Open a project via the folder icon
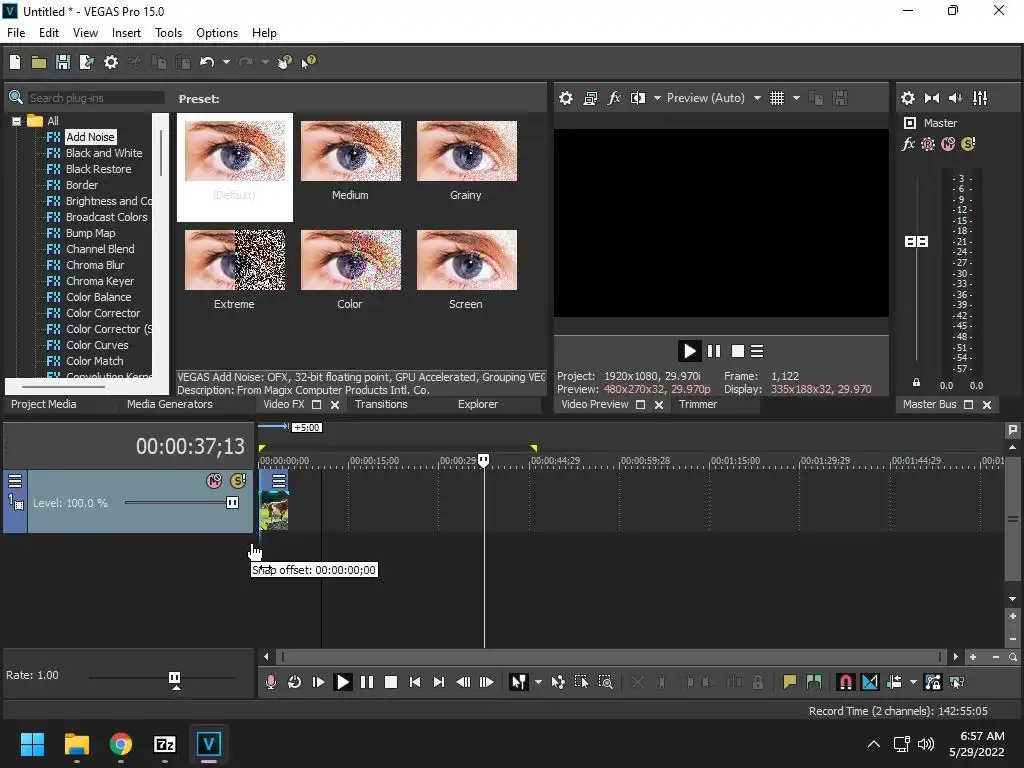 coord(39,62)
